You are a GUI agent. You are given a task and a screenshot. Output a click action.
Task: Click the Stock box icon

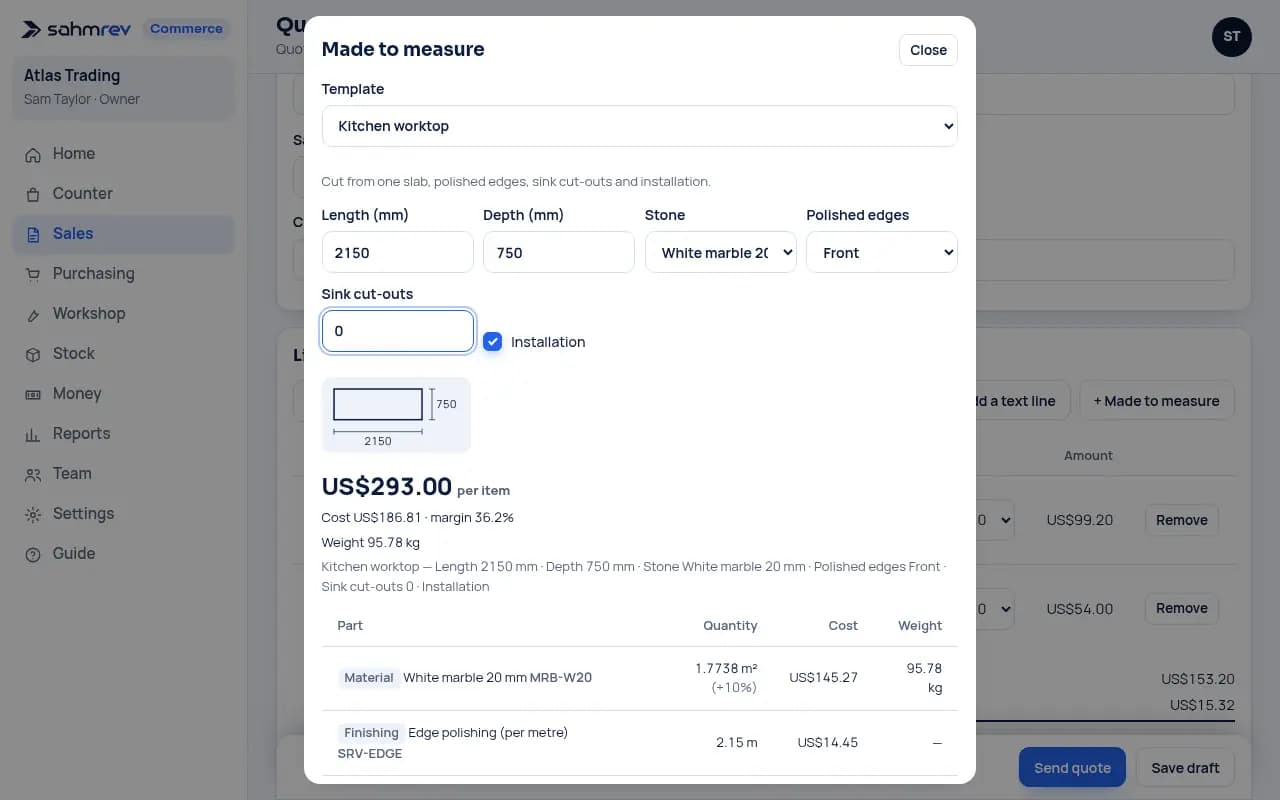pos(33,354)
